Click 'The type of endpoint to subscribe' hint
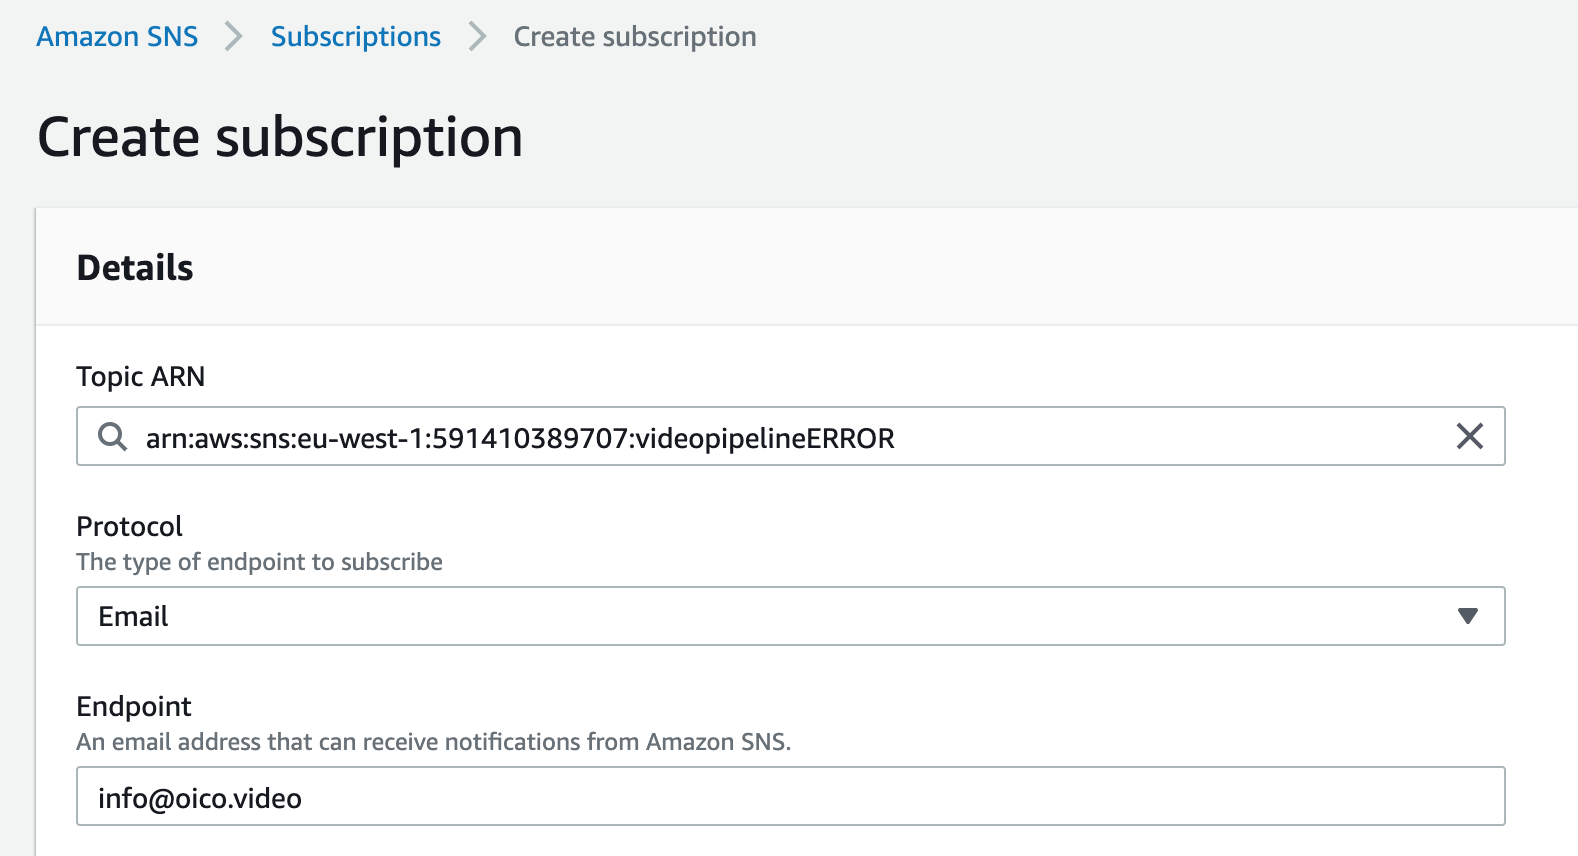 pos(259,562)
